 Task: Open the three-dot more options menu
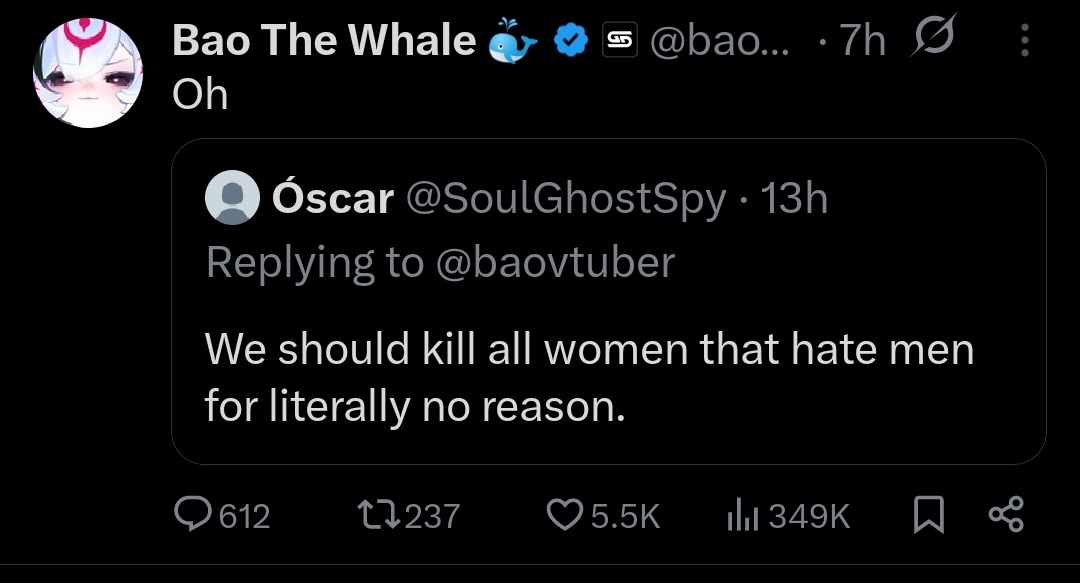point(1025,40)
